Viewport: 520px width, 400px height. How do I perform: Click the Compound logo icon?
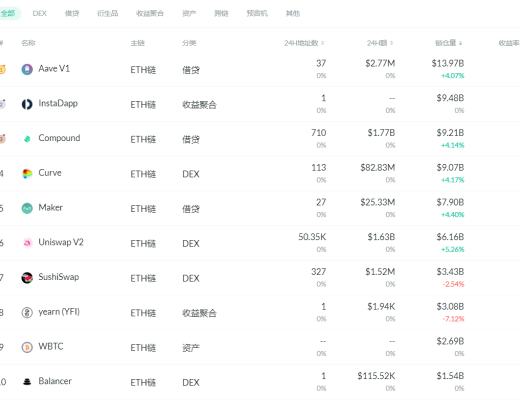pos(27,139)
